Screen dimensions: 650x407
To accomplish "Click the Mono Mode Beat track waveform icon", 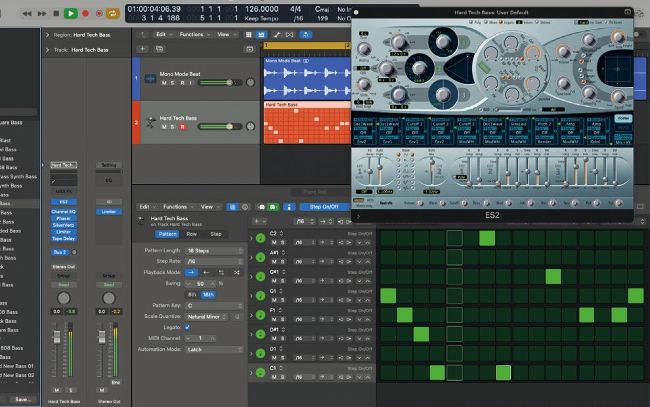I will coord(150,79).
